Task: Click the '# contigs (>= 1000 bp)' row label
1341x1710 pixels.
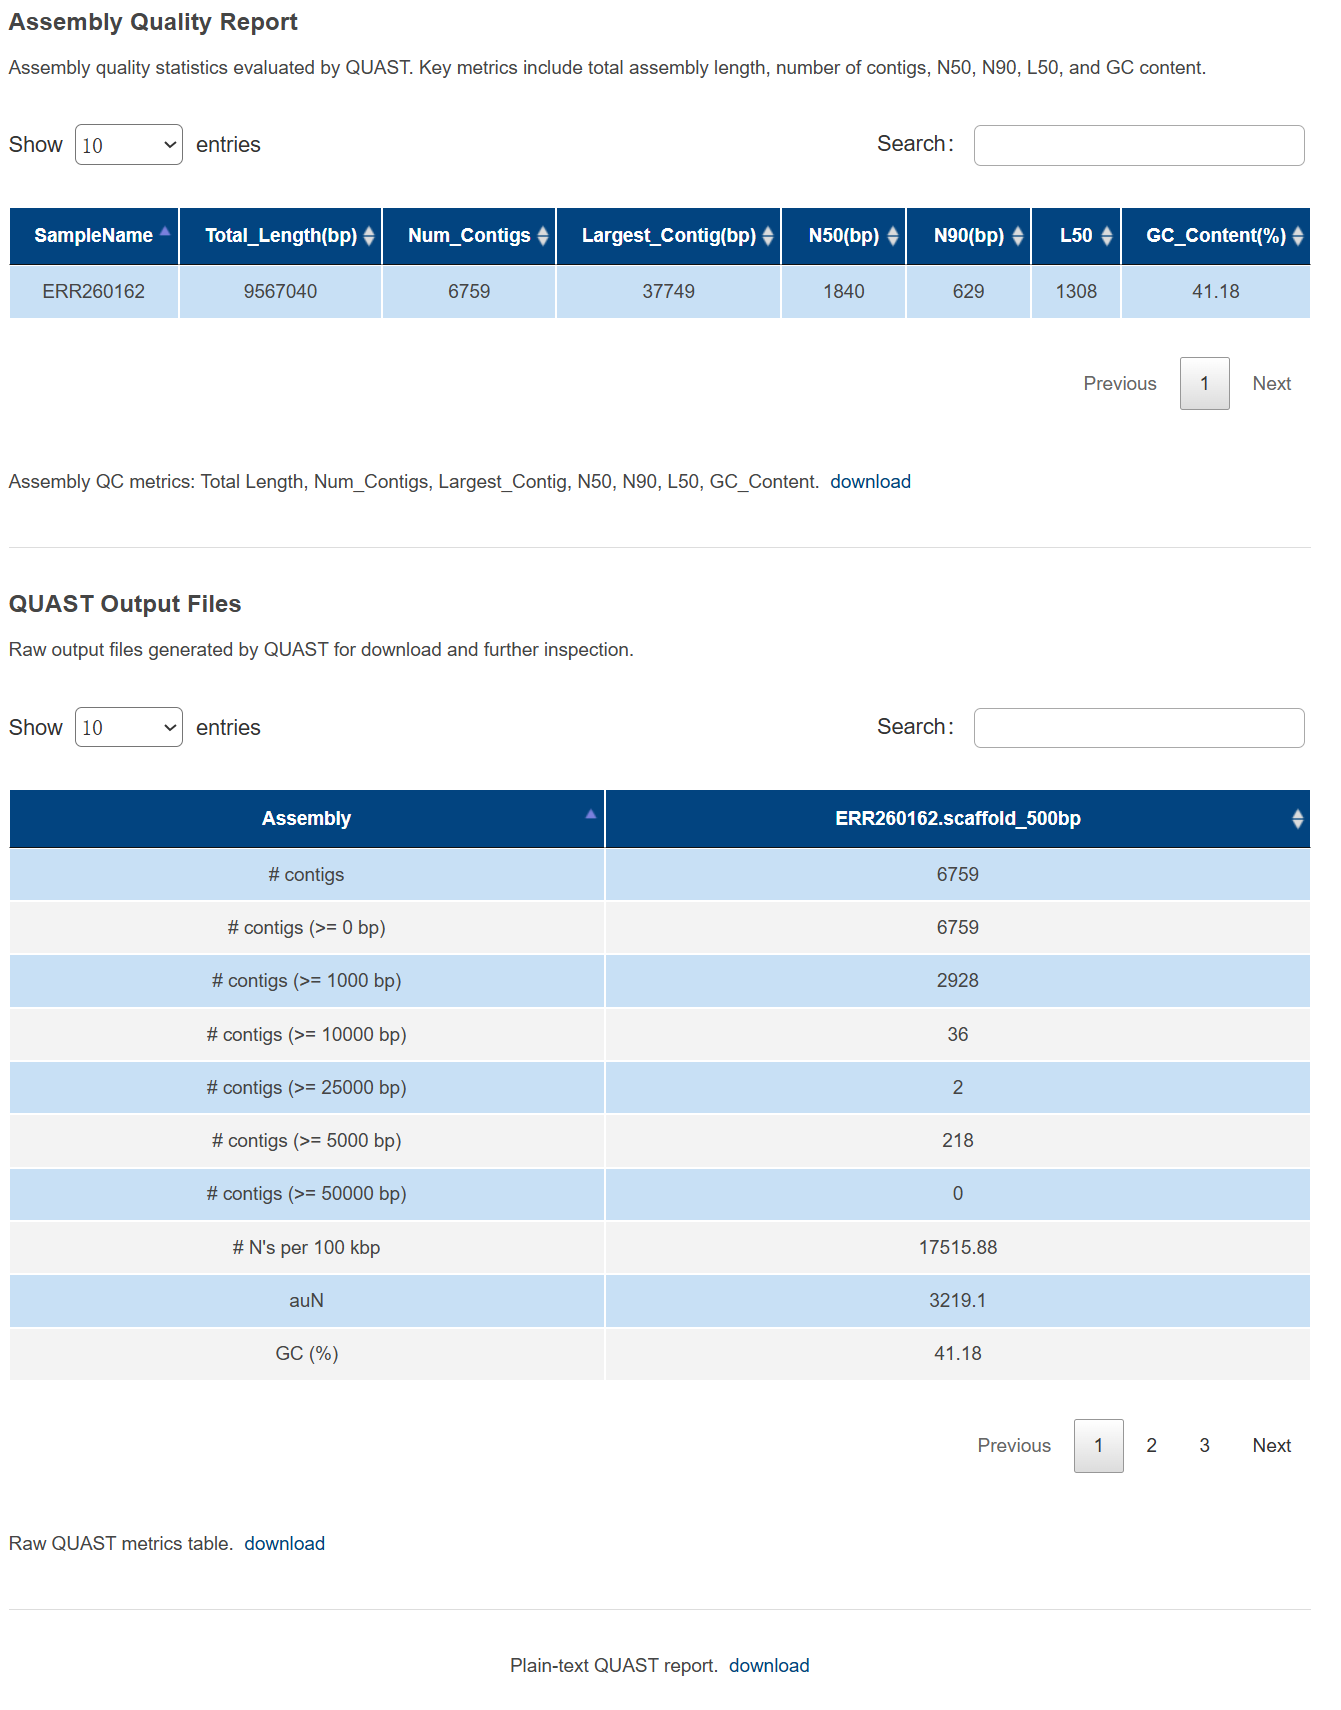Action: click(307, 981)
